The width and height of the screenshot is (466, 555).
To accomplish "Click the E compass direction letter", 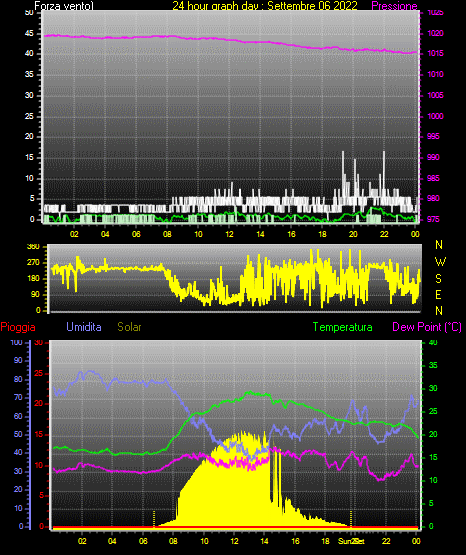I will click(x=438, y=295).
